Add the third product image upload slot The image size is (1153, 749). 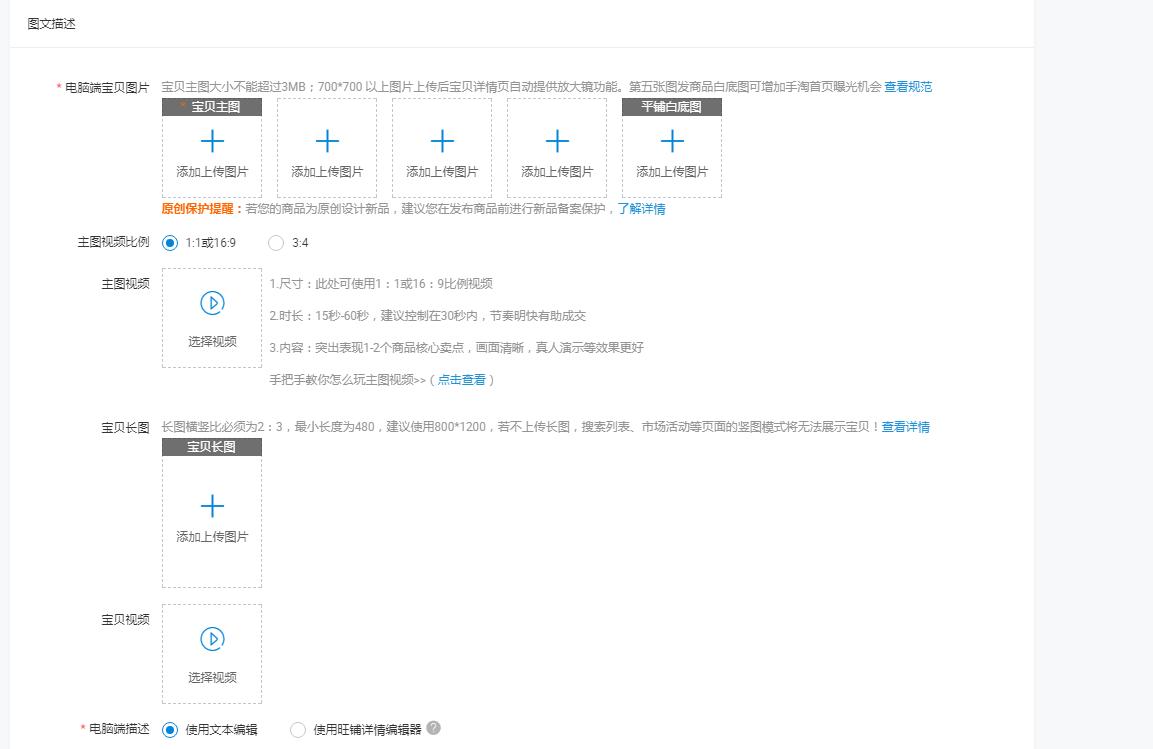[442, 148]
